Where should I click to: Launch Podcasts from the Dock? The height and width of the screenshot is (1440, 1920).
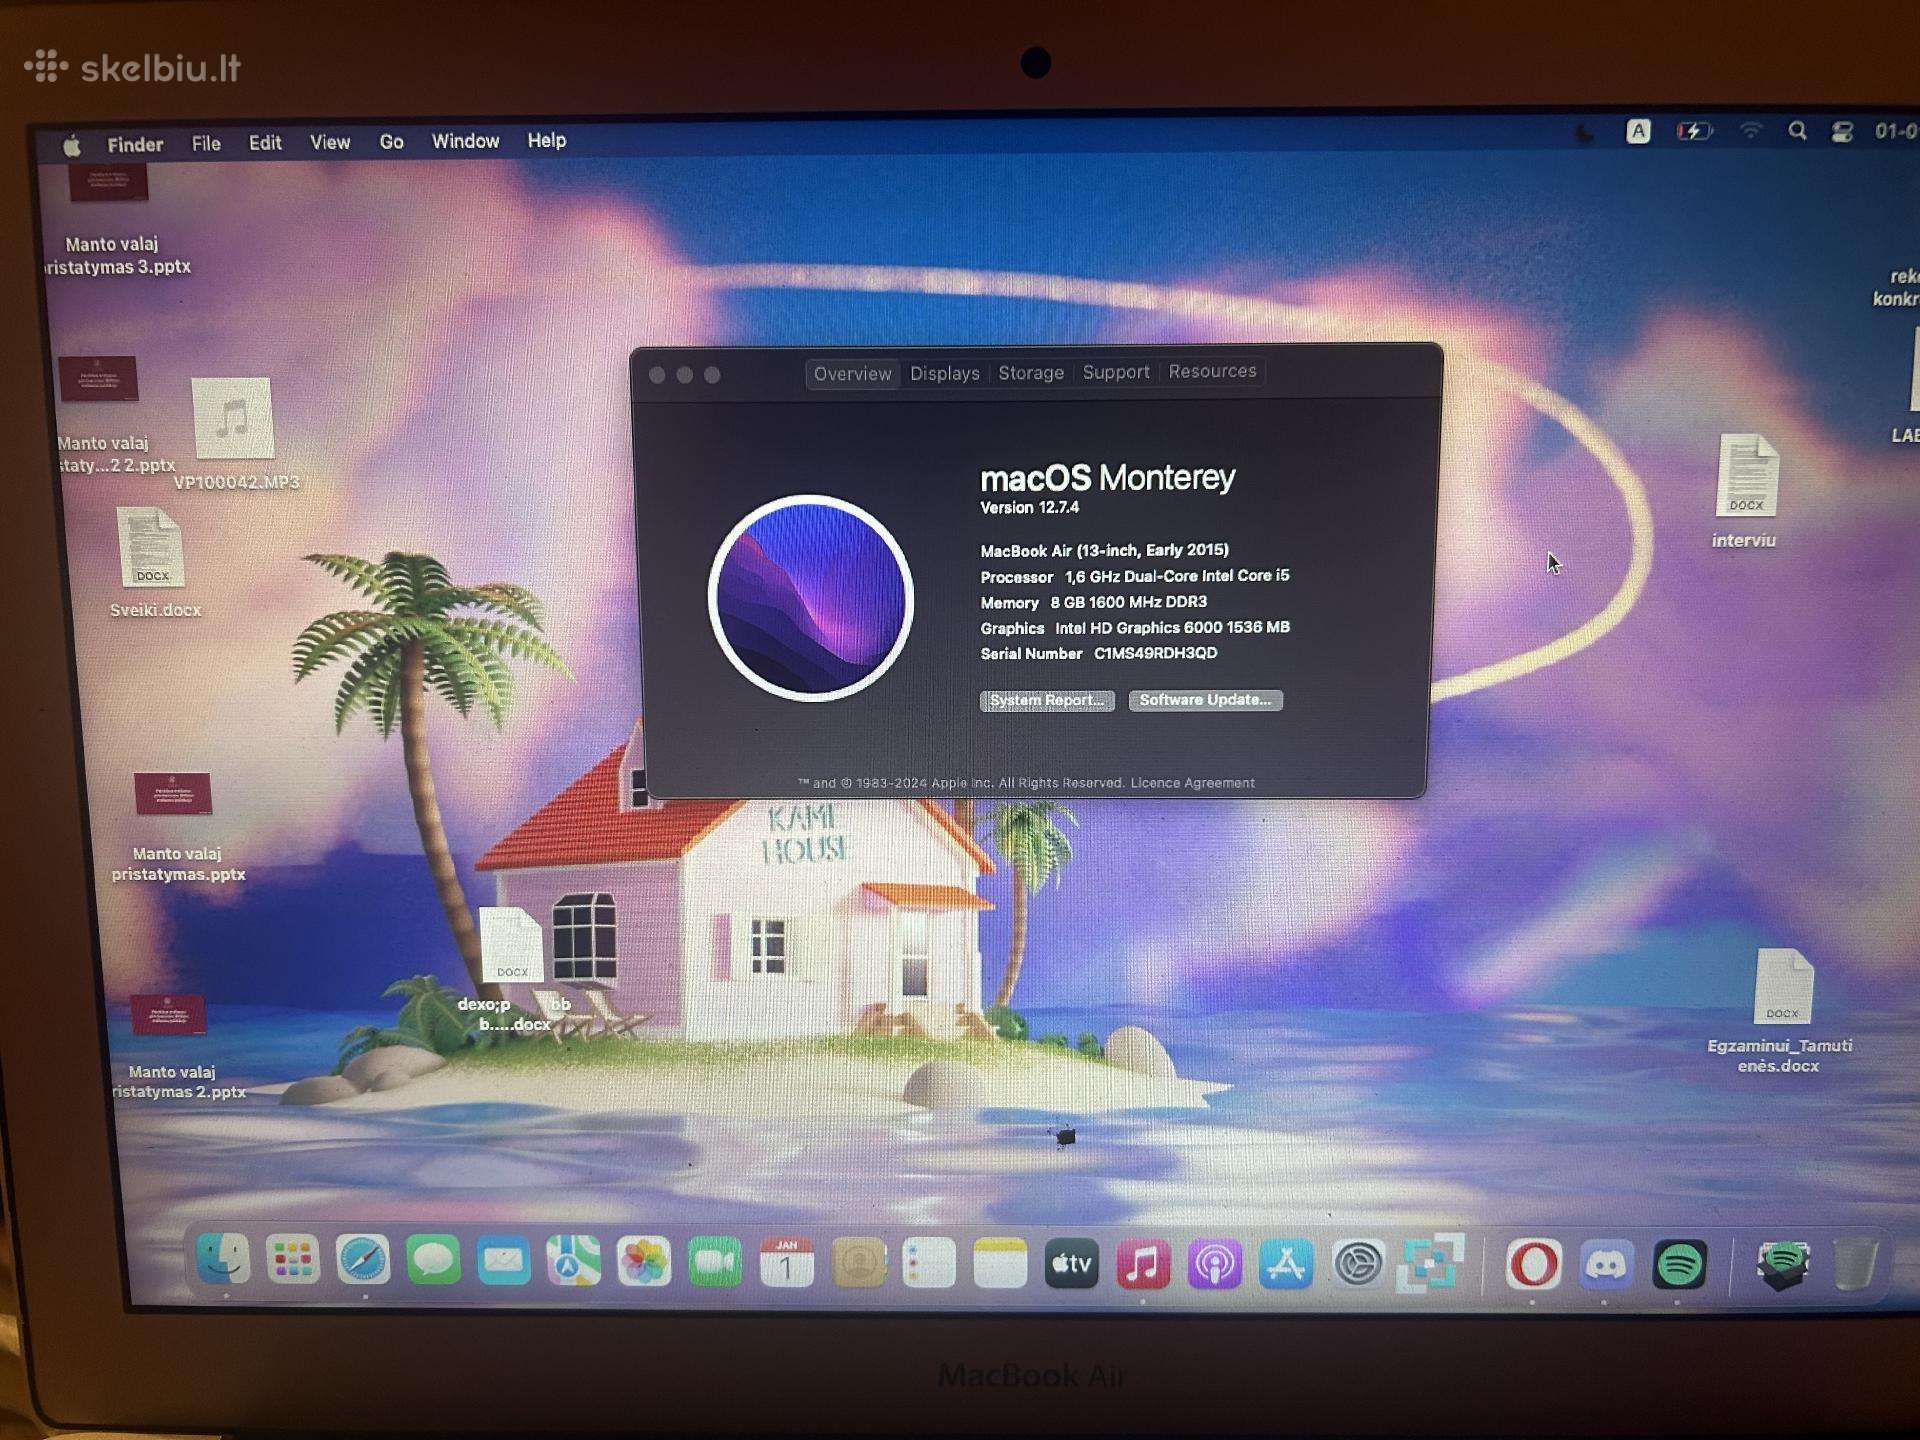coord(1215,1266)
